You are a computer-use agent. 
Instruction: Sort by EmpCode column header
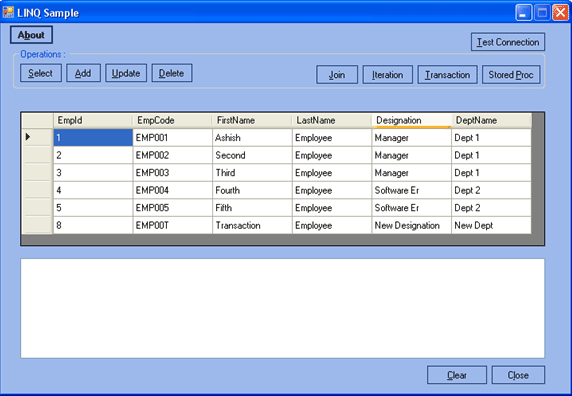coord(173,120)
